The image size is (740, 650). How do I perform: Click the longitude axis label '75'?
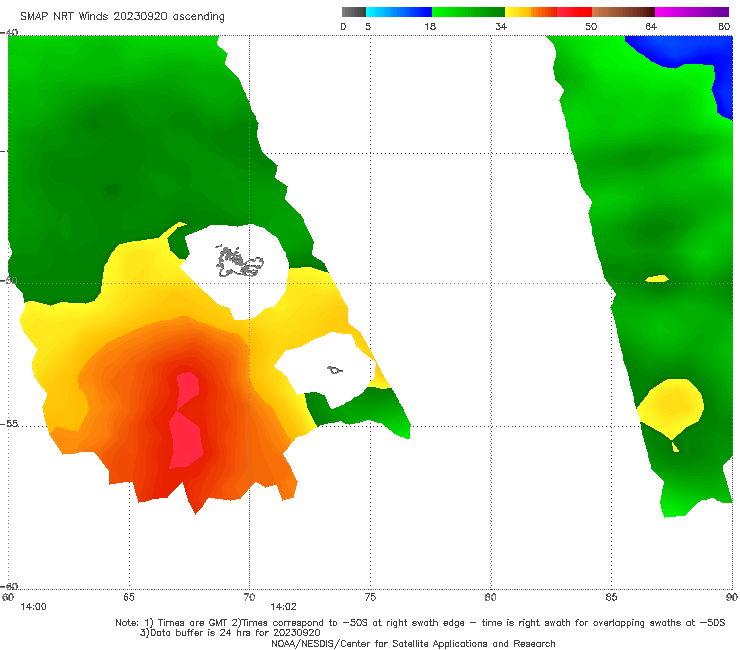pos(370,597)
